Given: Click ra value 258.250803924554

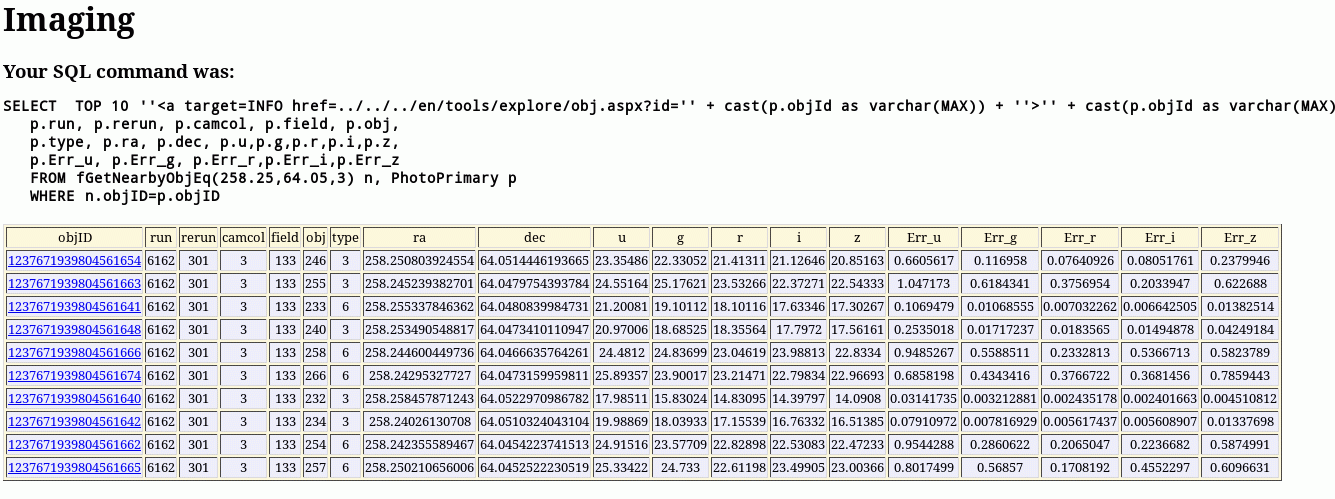Looking at the screenshot, I should pos(419,260).
